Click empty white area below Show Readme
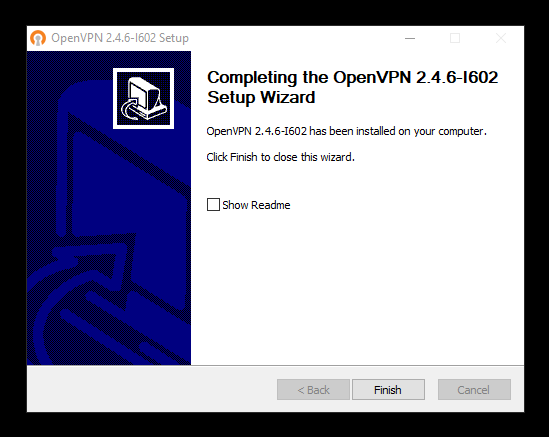Screen dimensions: 549x437 [x=357, y=287]
